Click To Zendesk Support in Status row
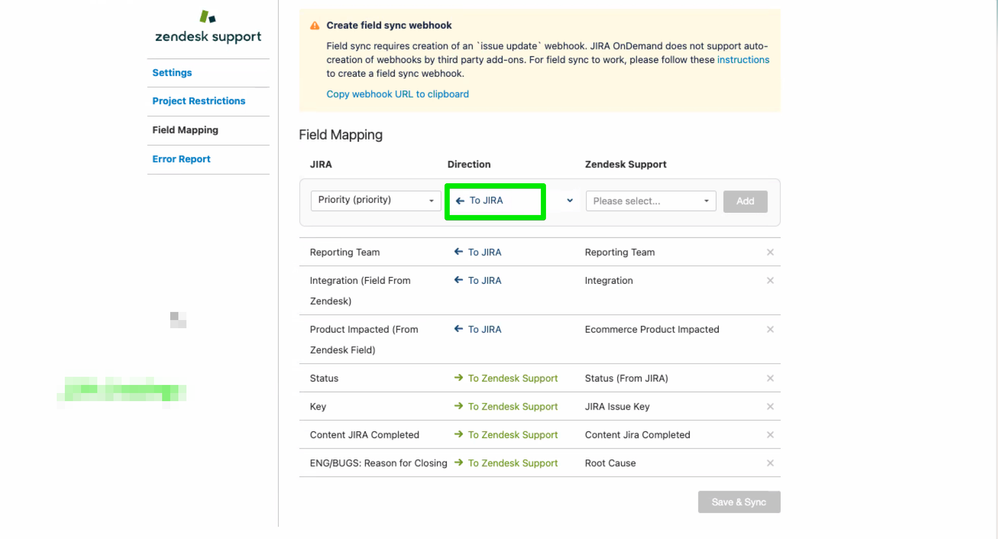Viewport: 998px width, 539px height. [506, 378]
